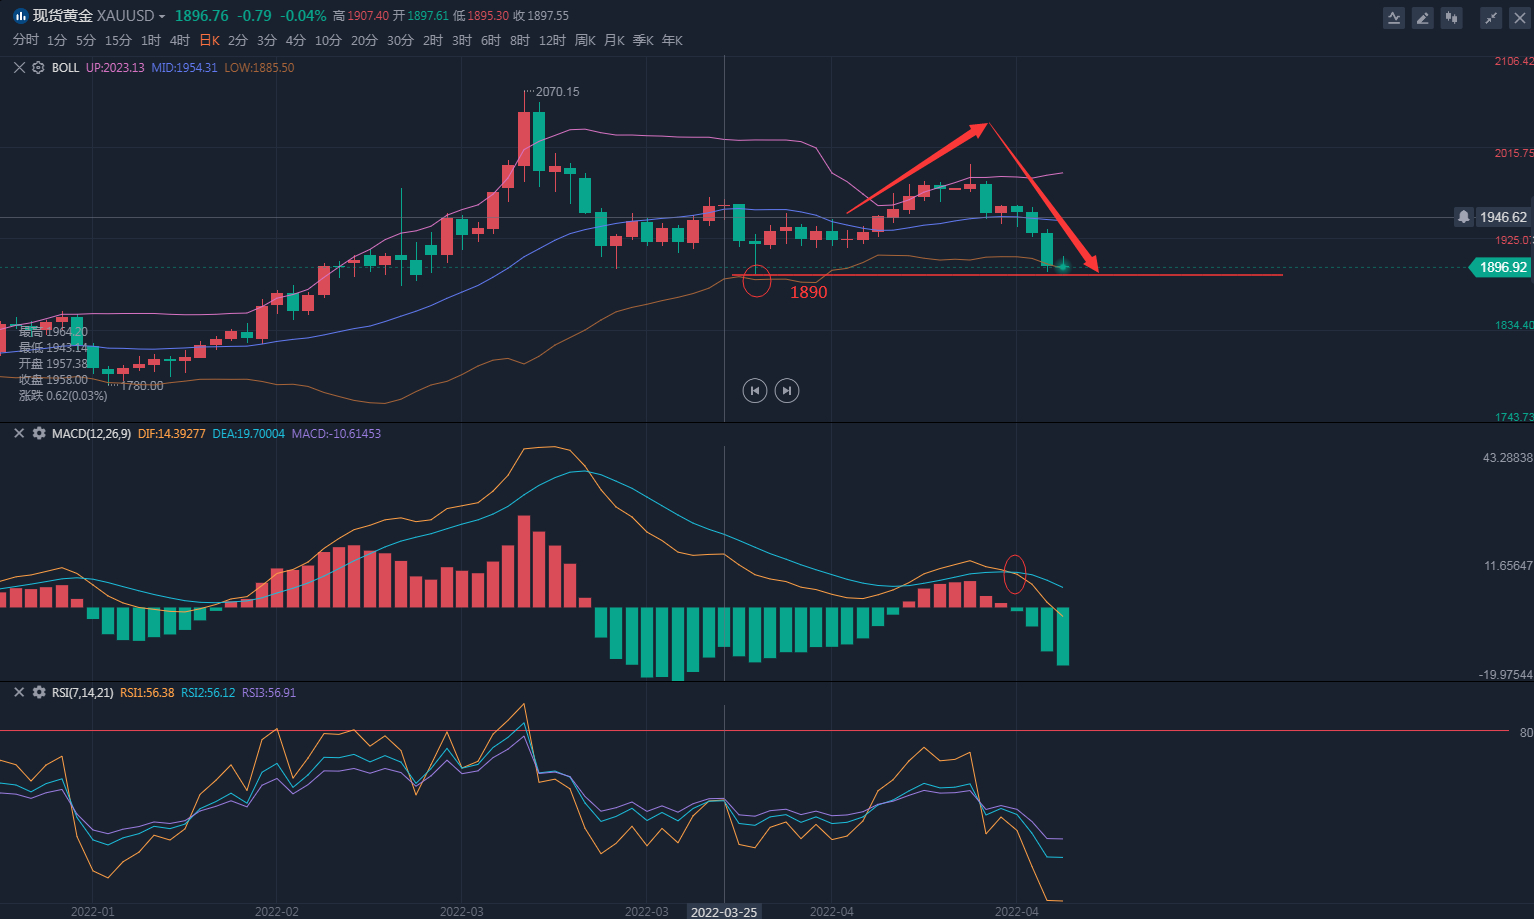Click the LOW:1885.50 Bollinger value

pos(259,68)
